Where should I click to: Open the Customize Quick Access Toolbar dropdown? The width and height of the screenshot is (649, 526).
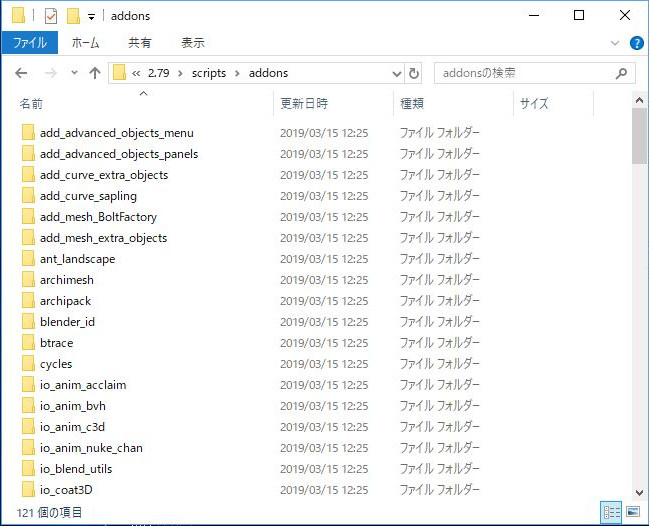[x=91, y=17]
